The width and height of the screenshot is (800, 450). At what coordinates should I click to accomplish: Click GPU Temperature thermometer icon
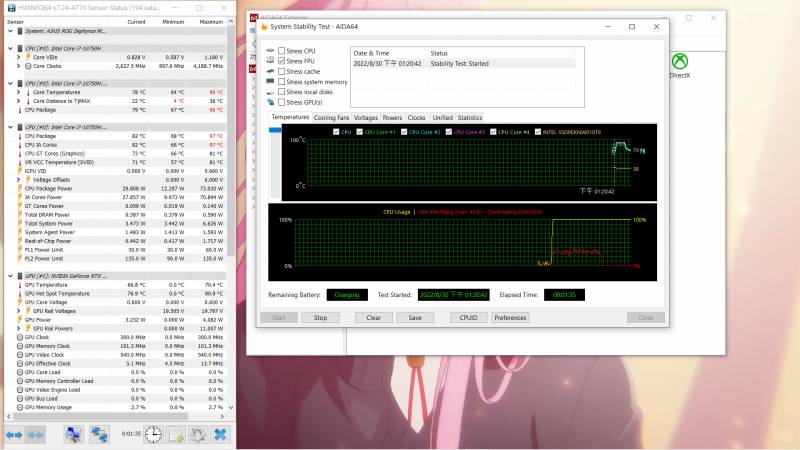20,285
